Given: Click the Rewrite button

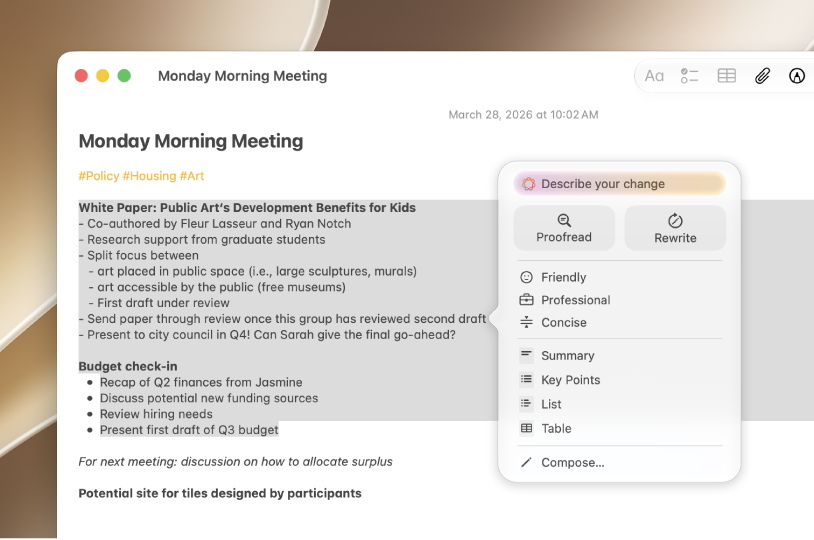Looking at the screenshot, I should click(675, 228).
